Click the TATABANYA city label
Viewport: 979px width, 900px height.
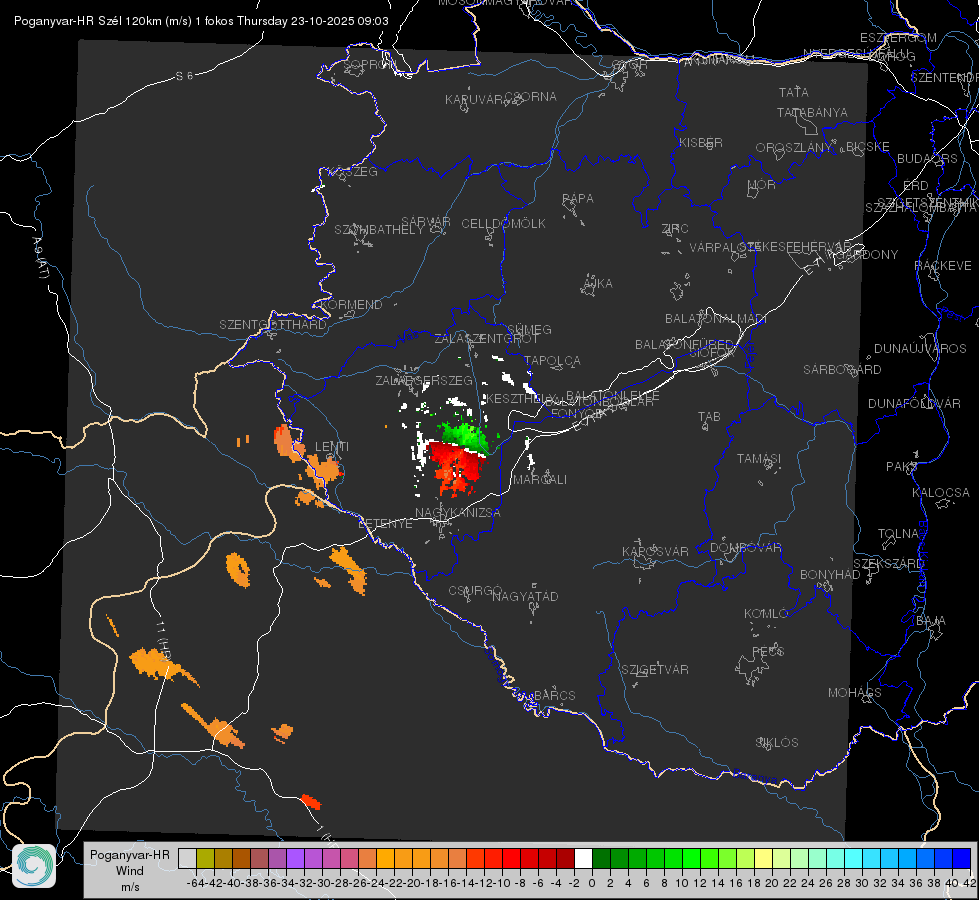point(812,112)
